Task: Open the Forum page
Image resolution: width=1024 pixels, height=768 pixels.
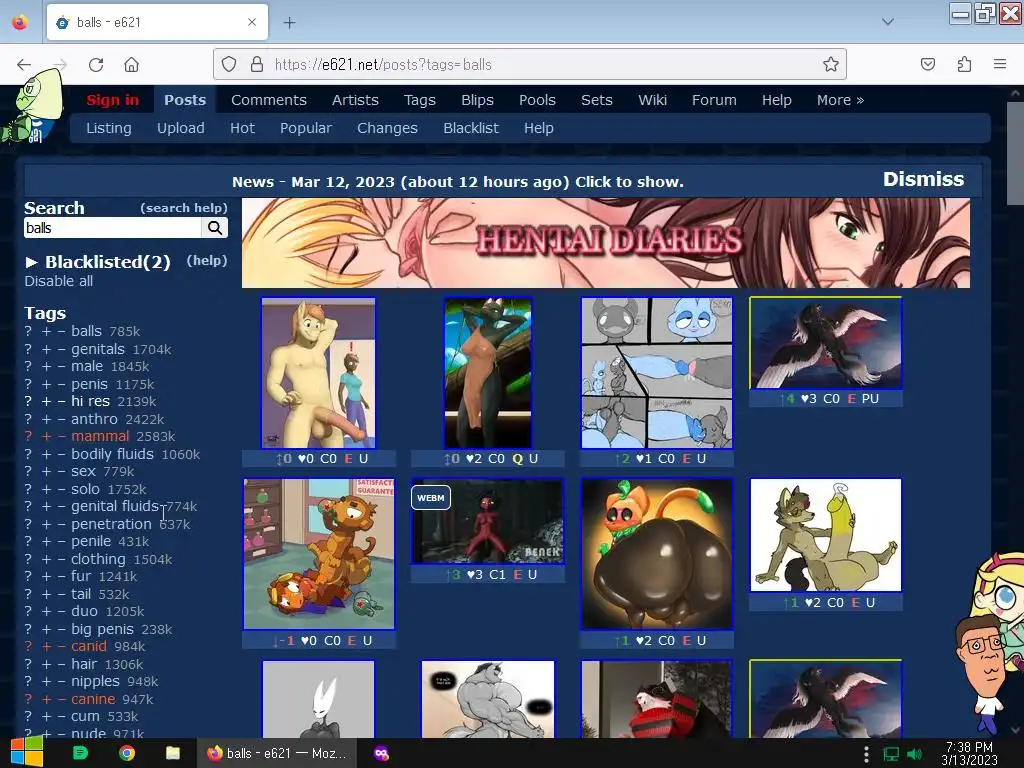Action: point(714,100)
